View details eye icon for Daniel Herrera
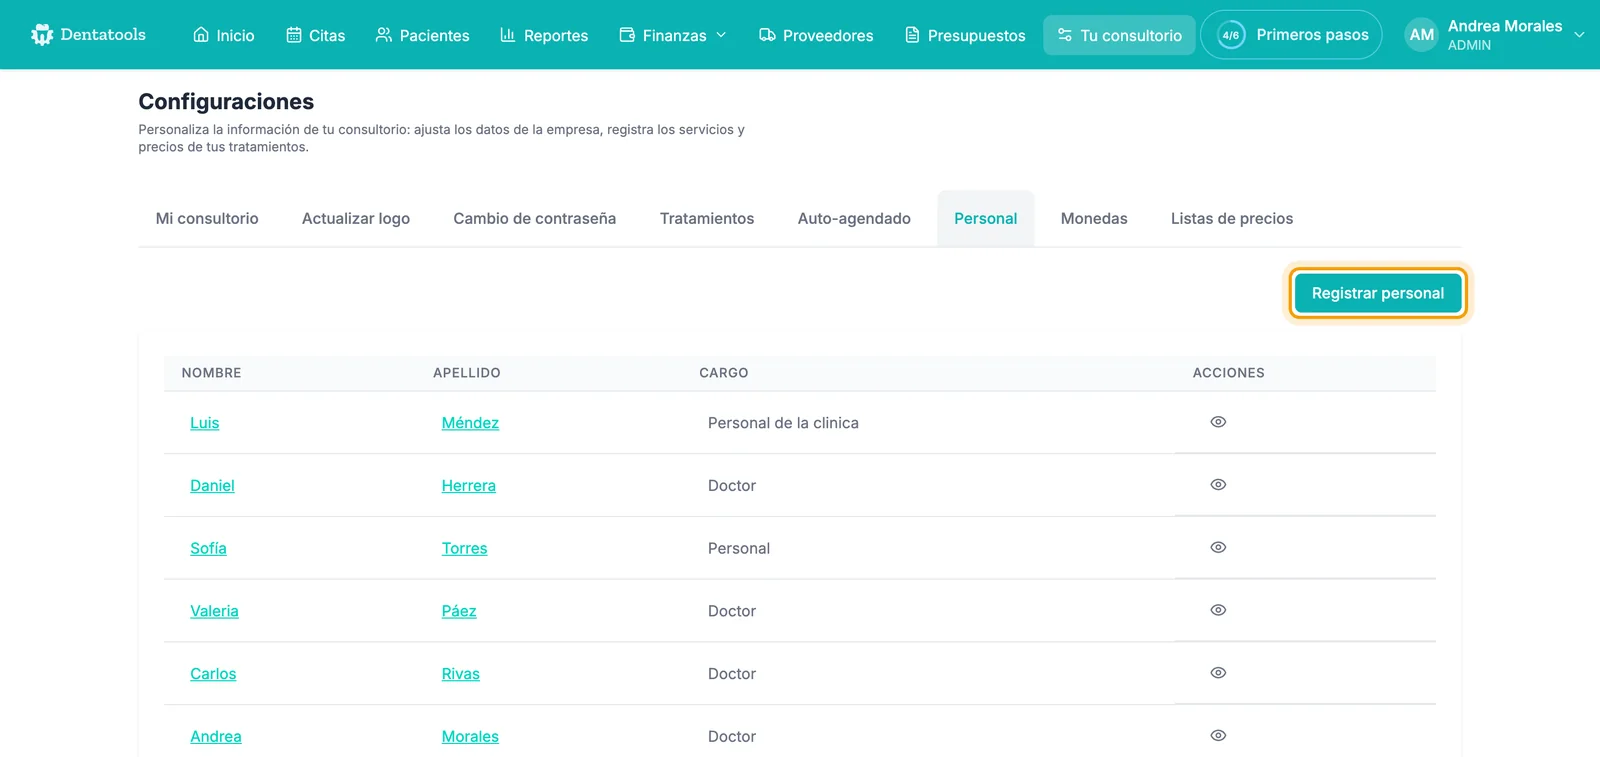Image resolution: width=1600 pixels, height=757 pixels. [x=1218, y=485]
